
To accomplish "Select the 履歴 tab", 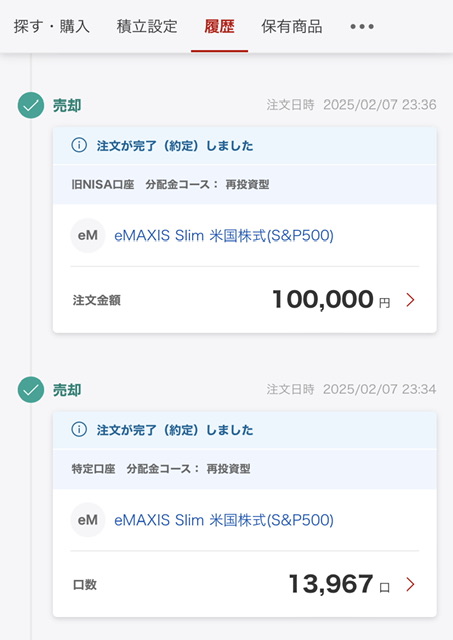I will (219, 27).
